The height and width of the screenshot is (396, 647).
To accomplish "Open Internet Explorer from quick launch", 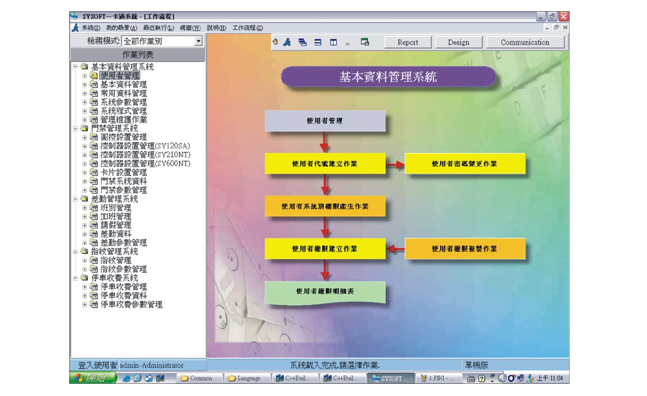I will 126,378.
